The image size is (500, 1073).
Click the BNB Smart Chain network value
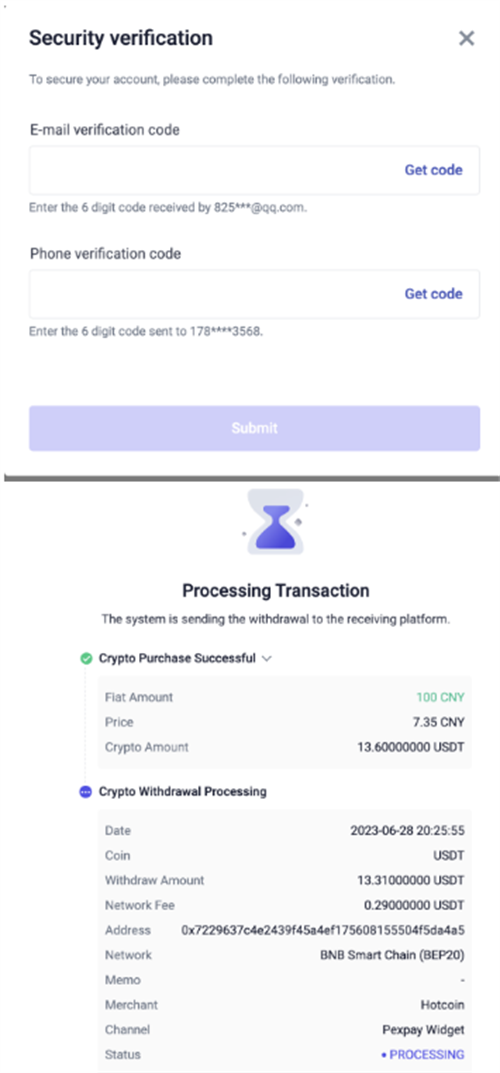point(392,955)
